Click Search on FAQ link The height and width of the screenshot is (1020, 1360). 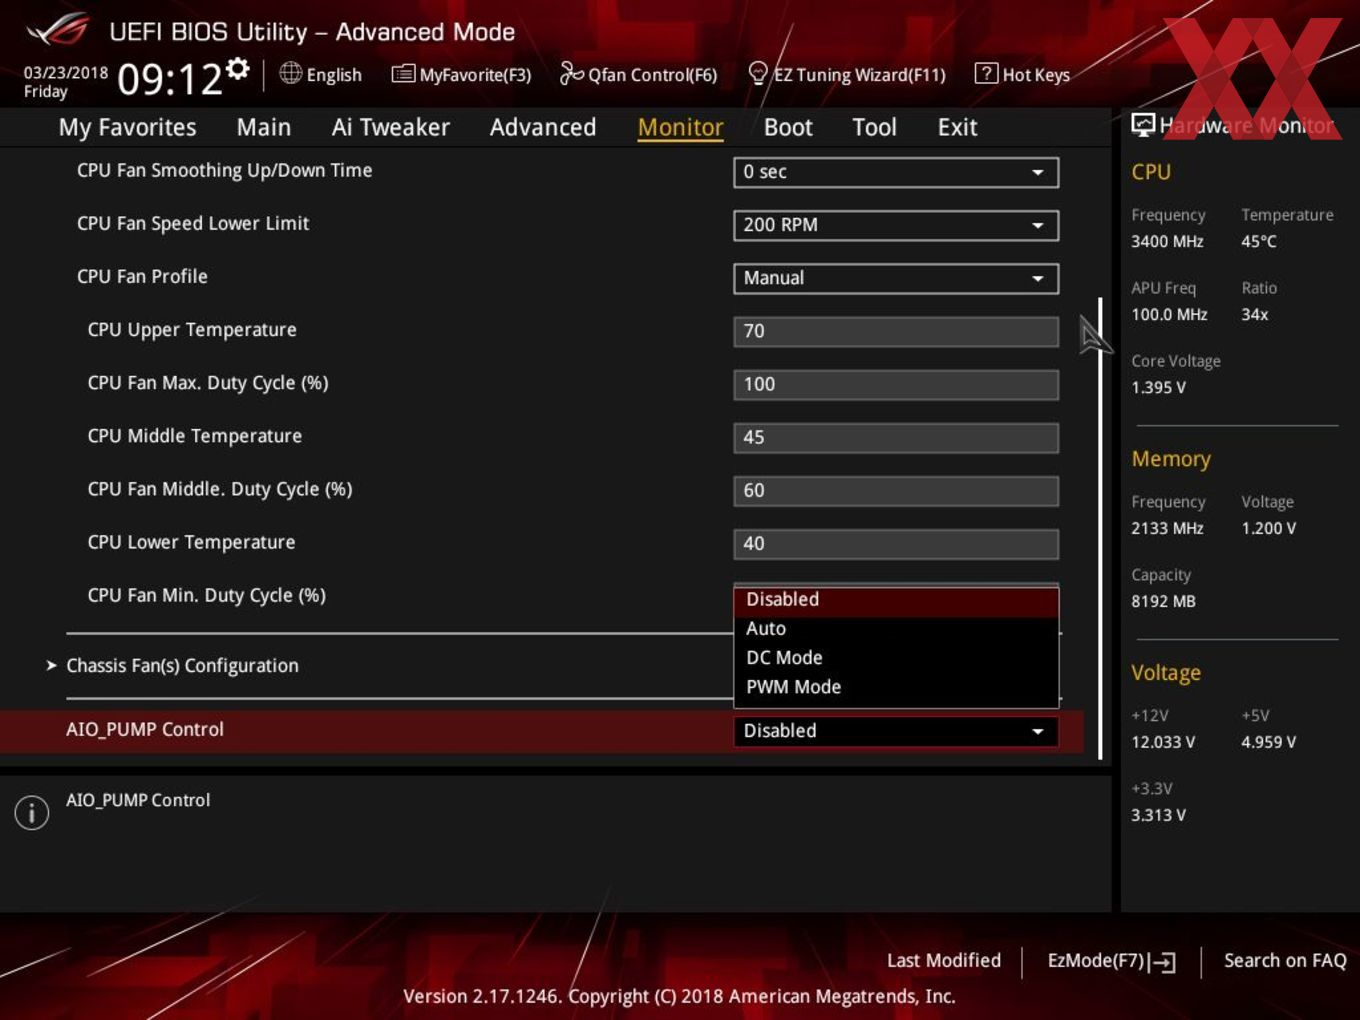pyautogui.click(x=1285, y=961)
